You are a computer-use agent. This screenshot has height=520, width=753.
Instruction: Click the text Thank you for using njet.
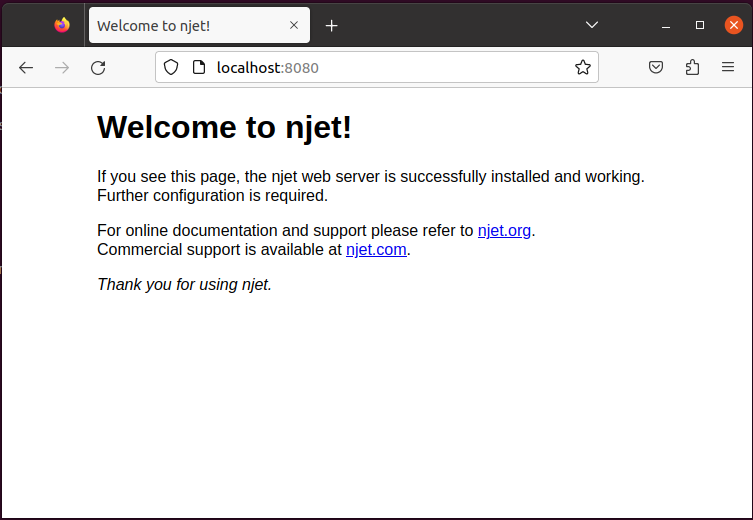tap(184, 284)
